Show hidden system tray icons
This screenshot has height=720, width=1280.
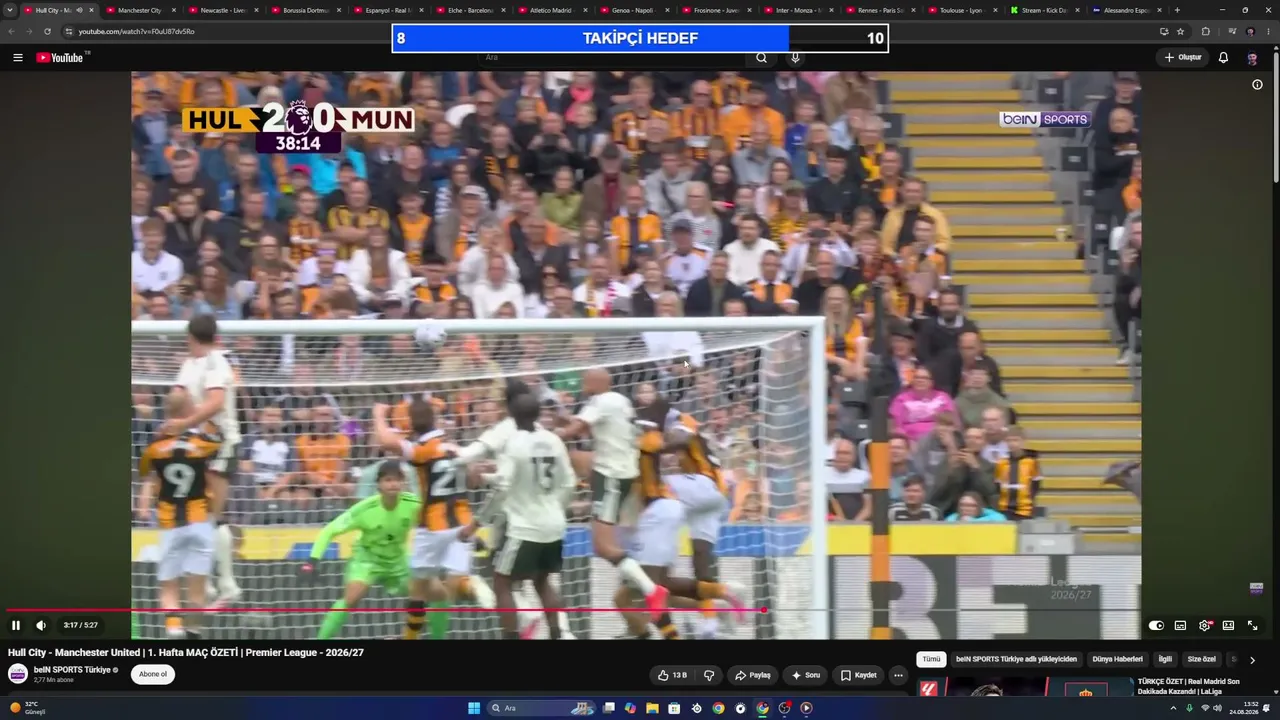pos(1174,708)
